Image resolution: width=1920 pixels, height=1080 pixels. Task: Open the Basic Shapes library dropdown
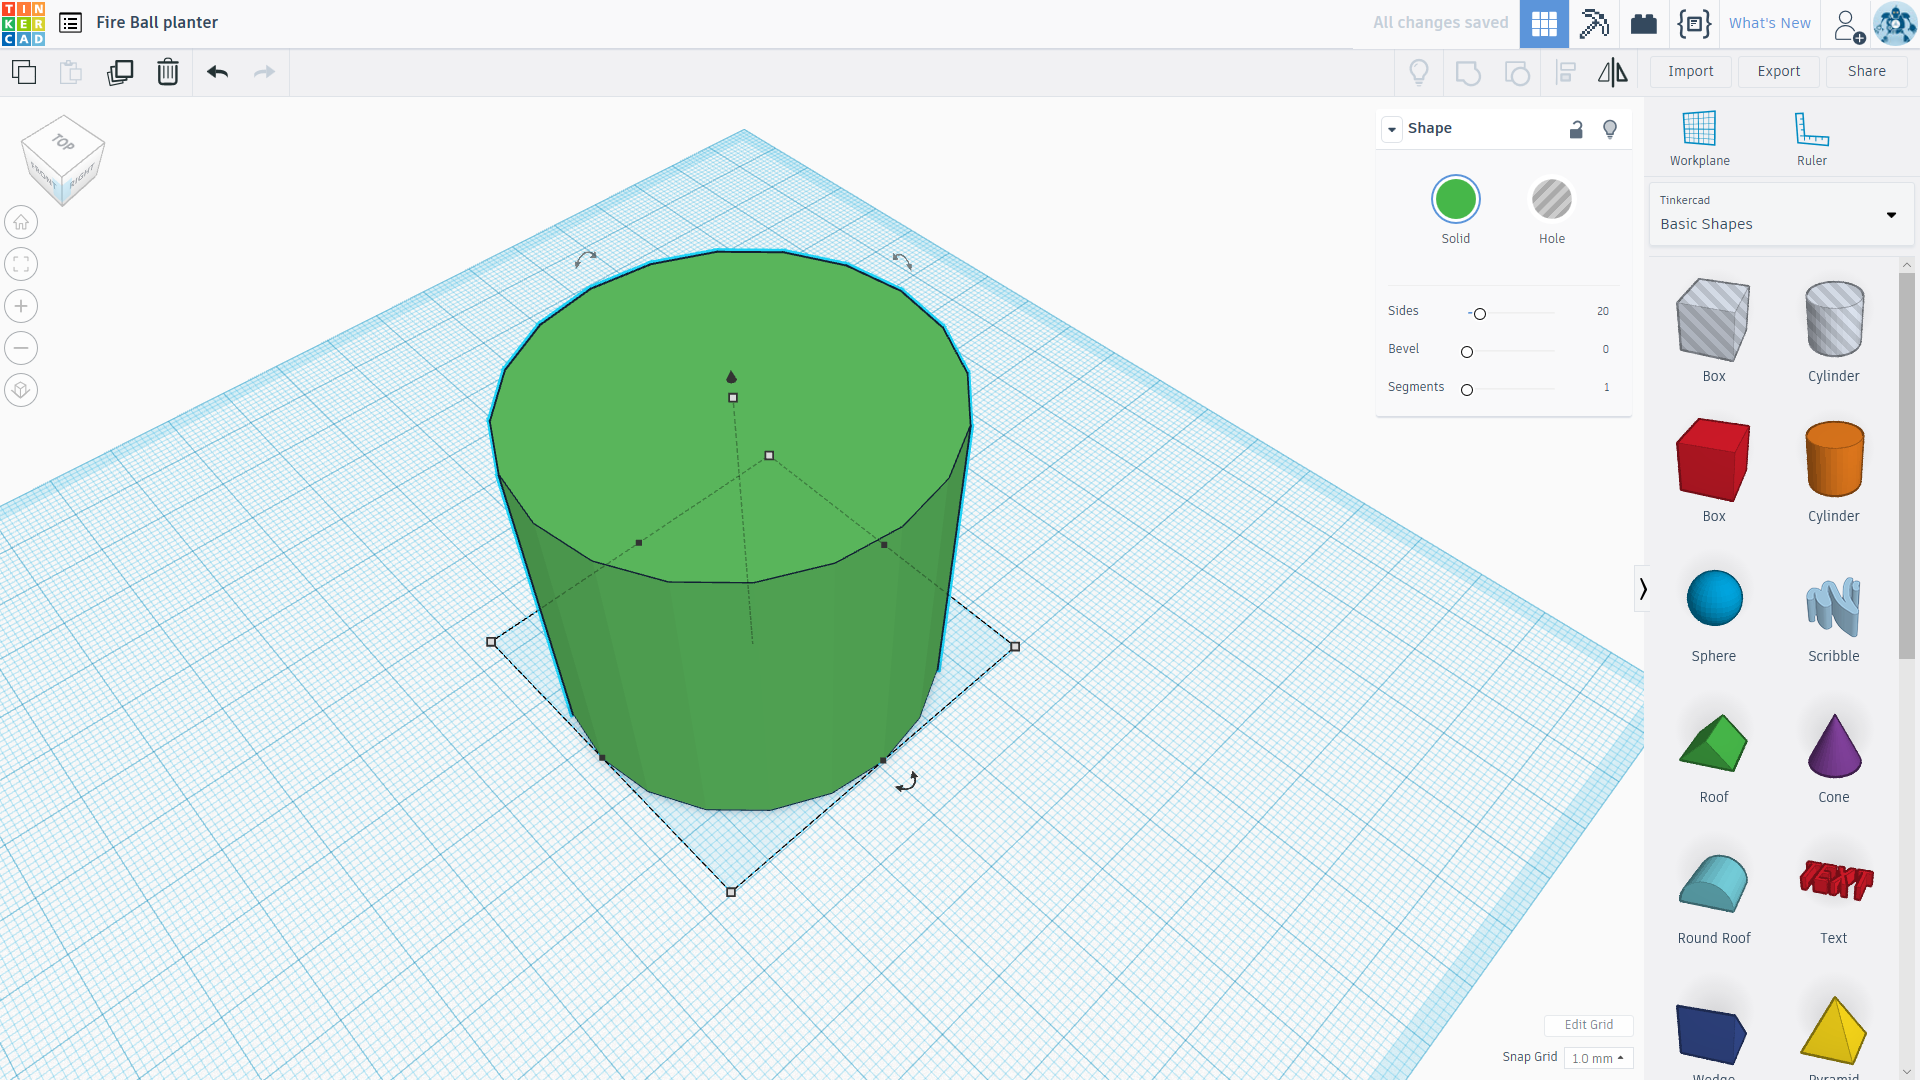[1781, 214]
